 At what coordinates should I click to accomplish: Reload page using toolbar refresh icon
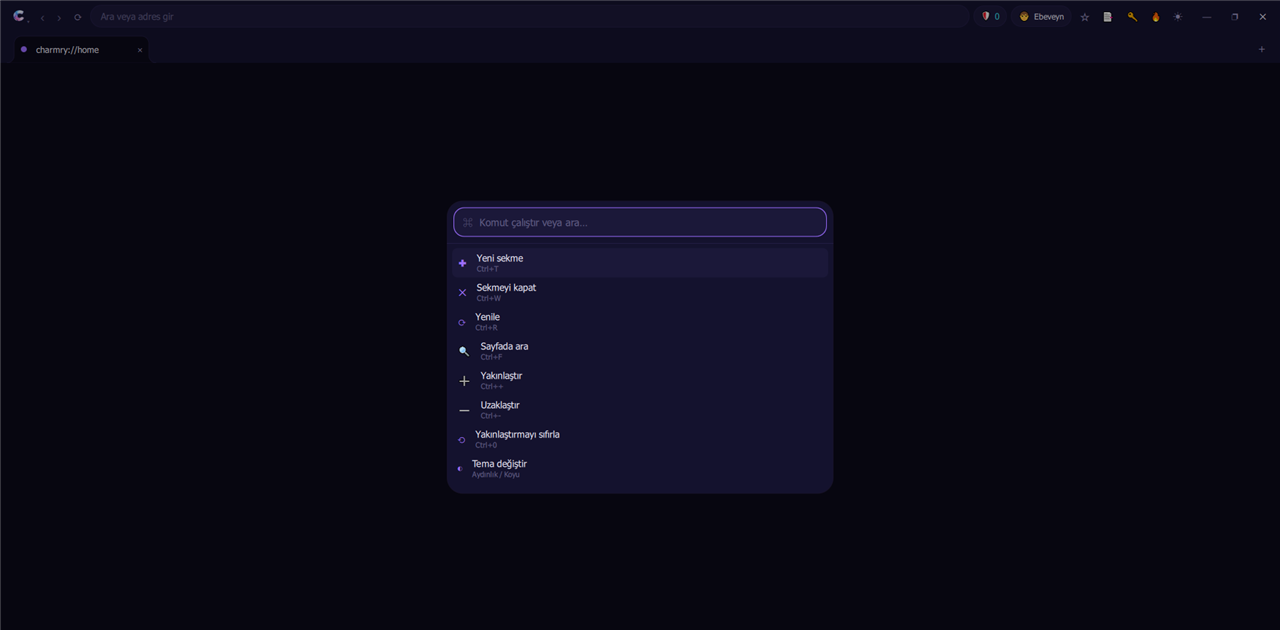point(77,17)
